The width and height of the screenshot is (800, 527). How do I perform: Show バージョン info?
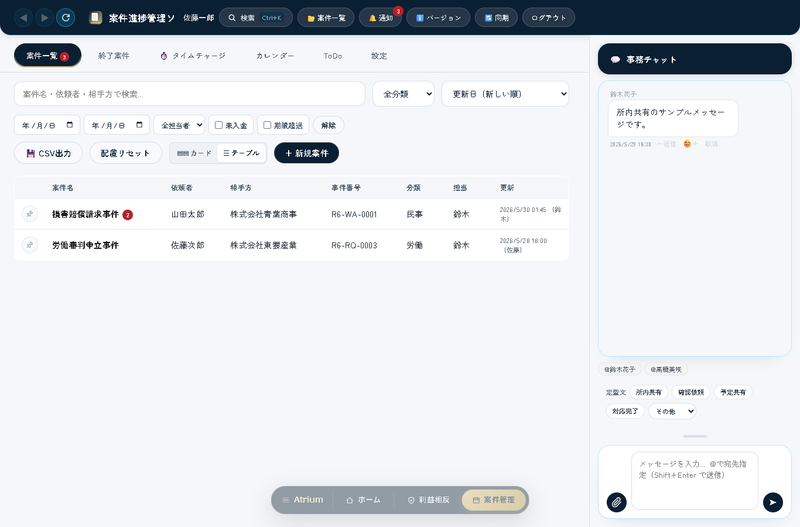tap(438, 18)
